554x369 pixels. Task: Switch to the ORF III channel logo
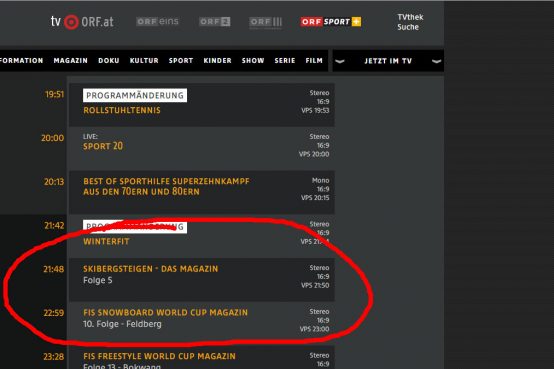click(266, 22)
